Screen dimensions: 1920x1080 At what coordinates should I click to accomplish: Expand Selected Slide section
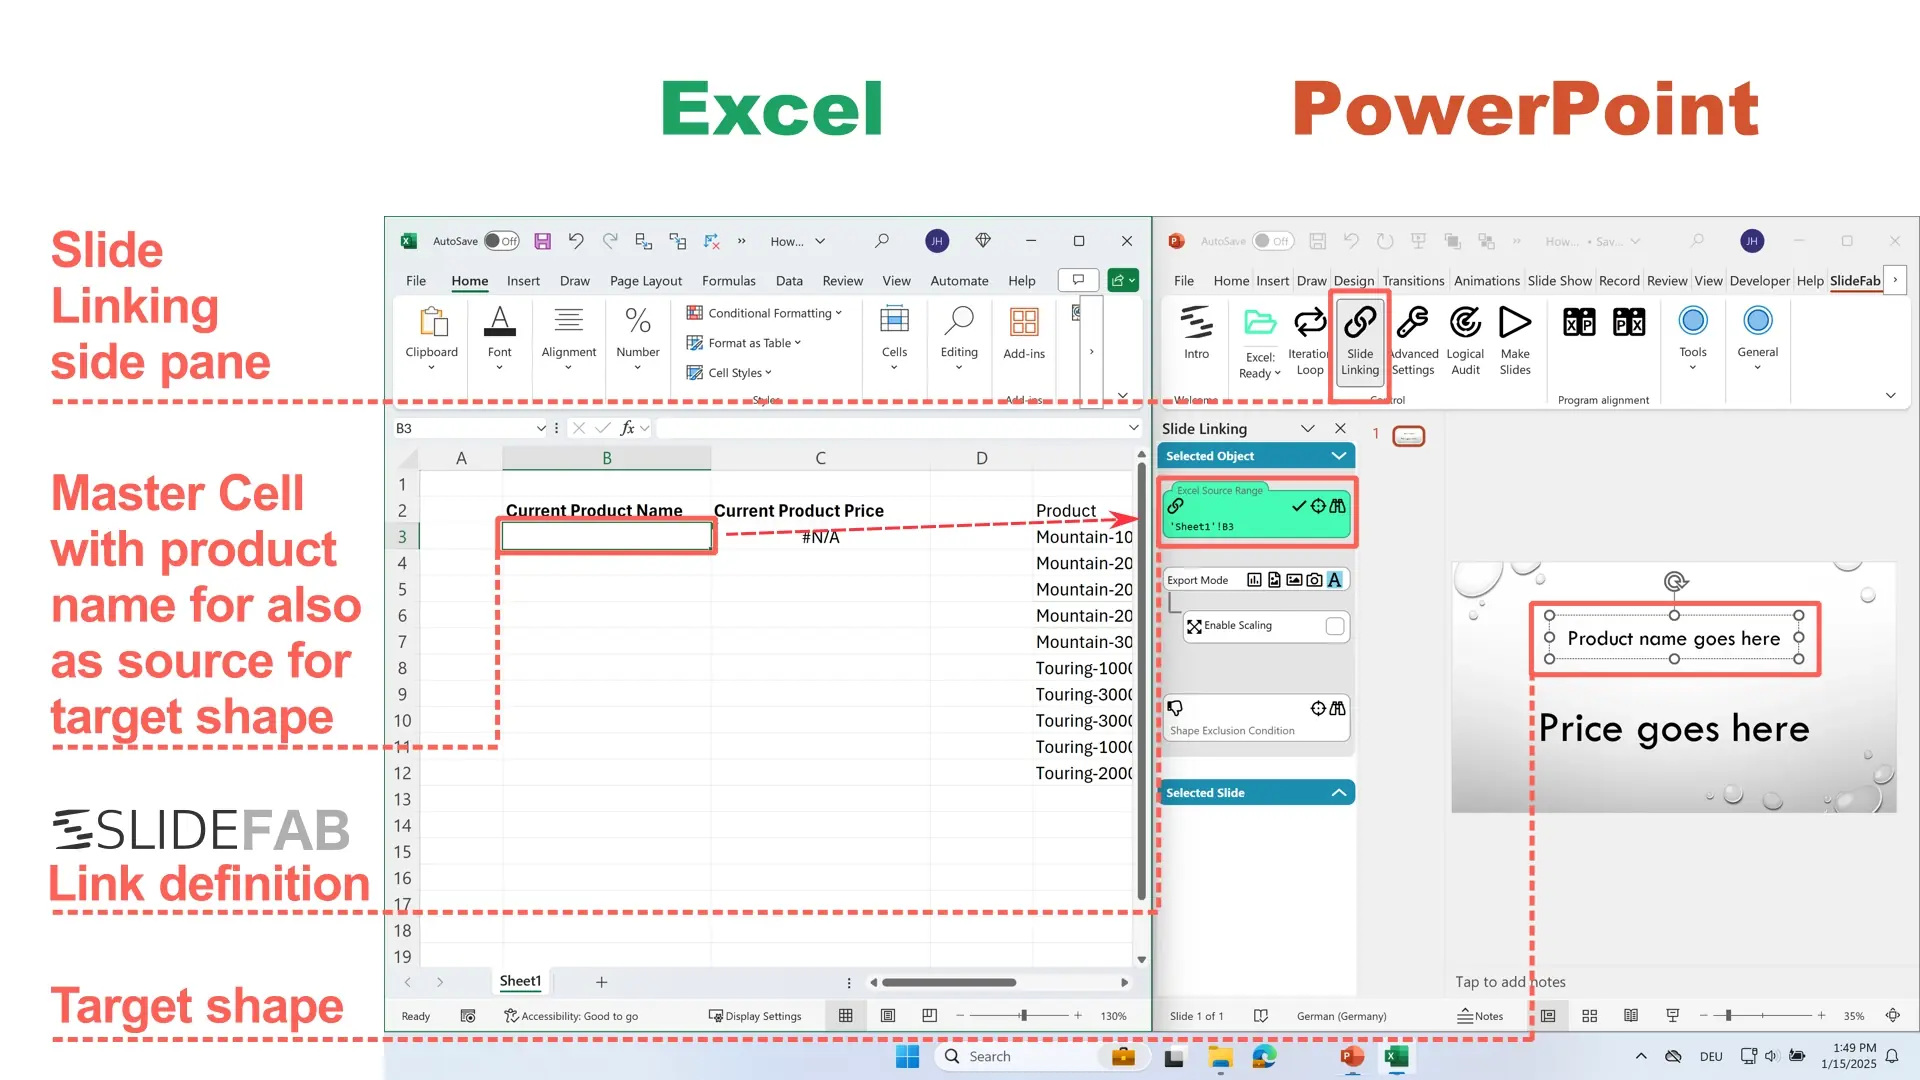pyautogui.click(x=1338, y=793)
